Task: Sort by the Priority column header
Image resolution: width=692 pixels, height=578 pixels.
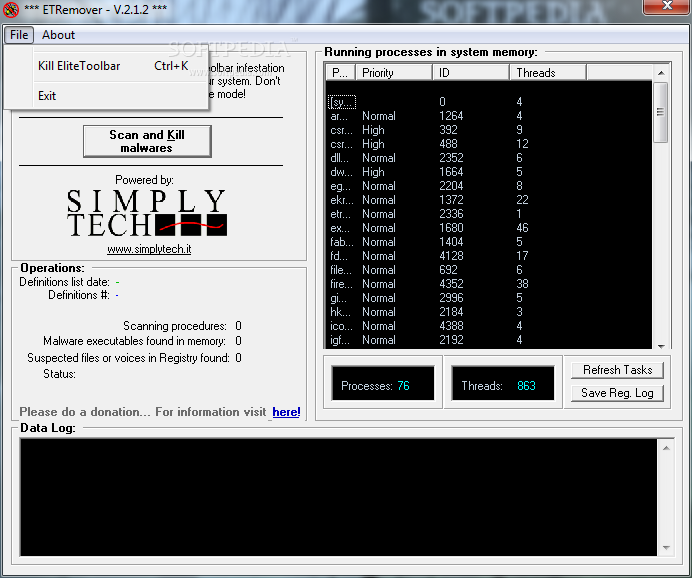Action: [x=394, y=72]
